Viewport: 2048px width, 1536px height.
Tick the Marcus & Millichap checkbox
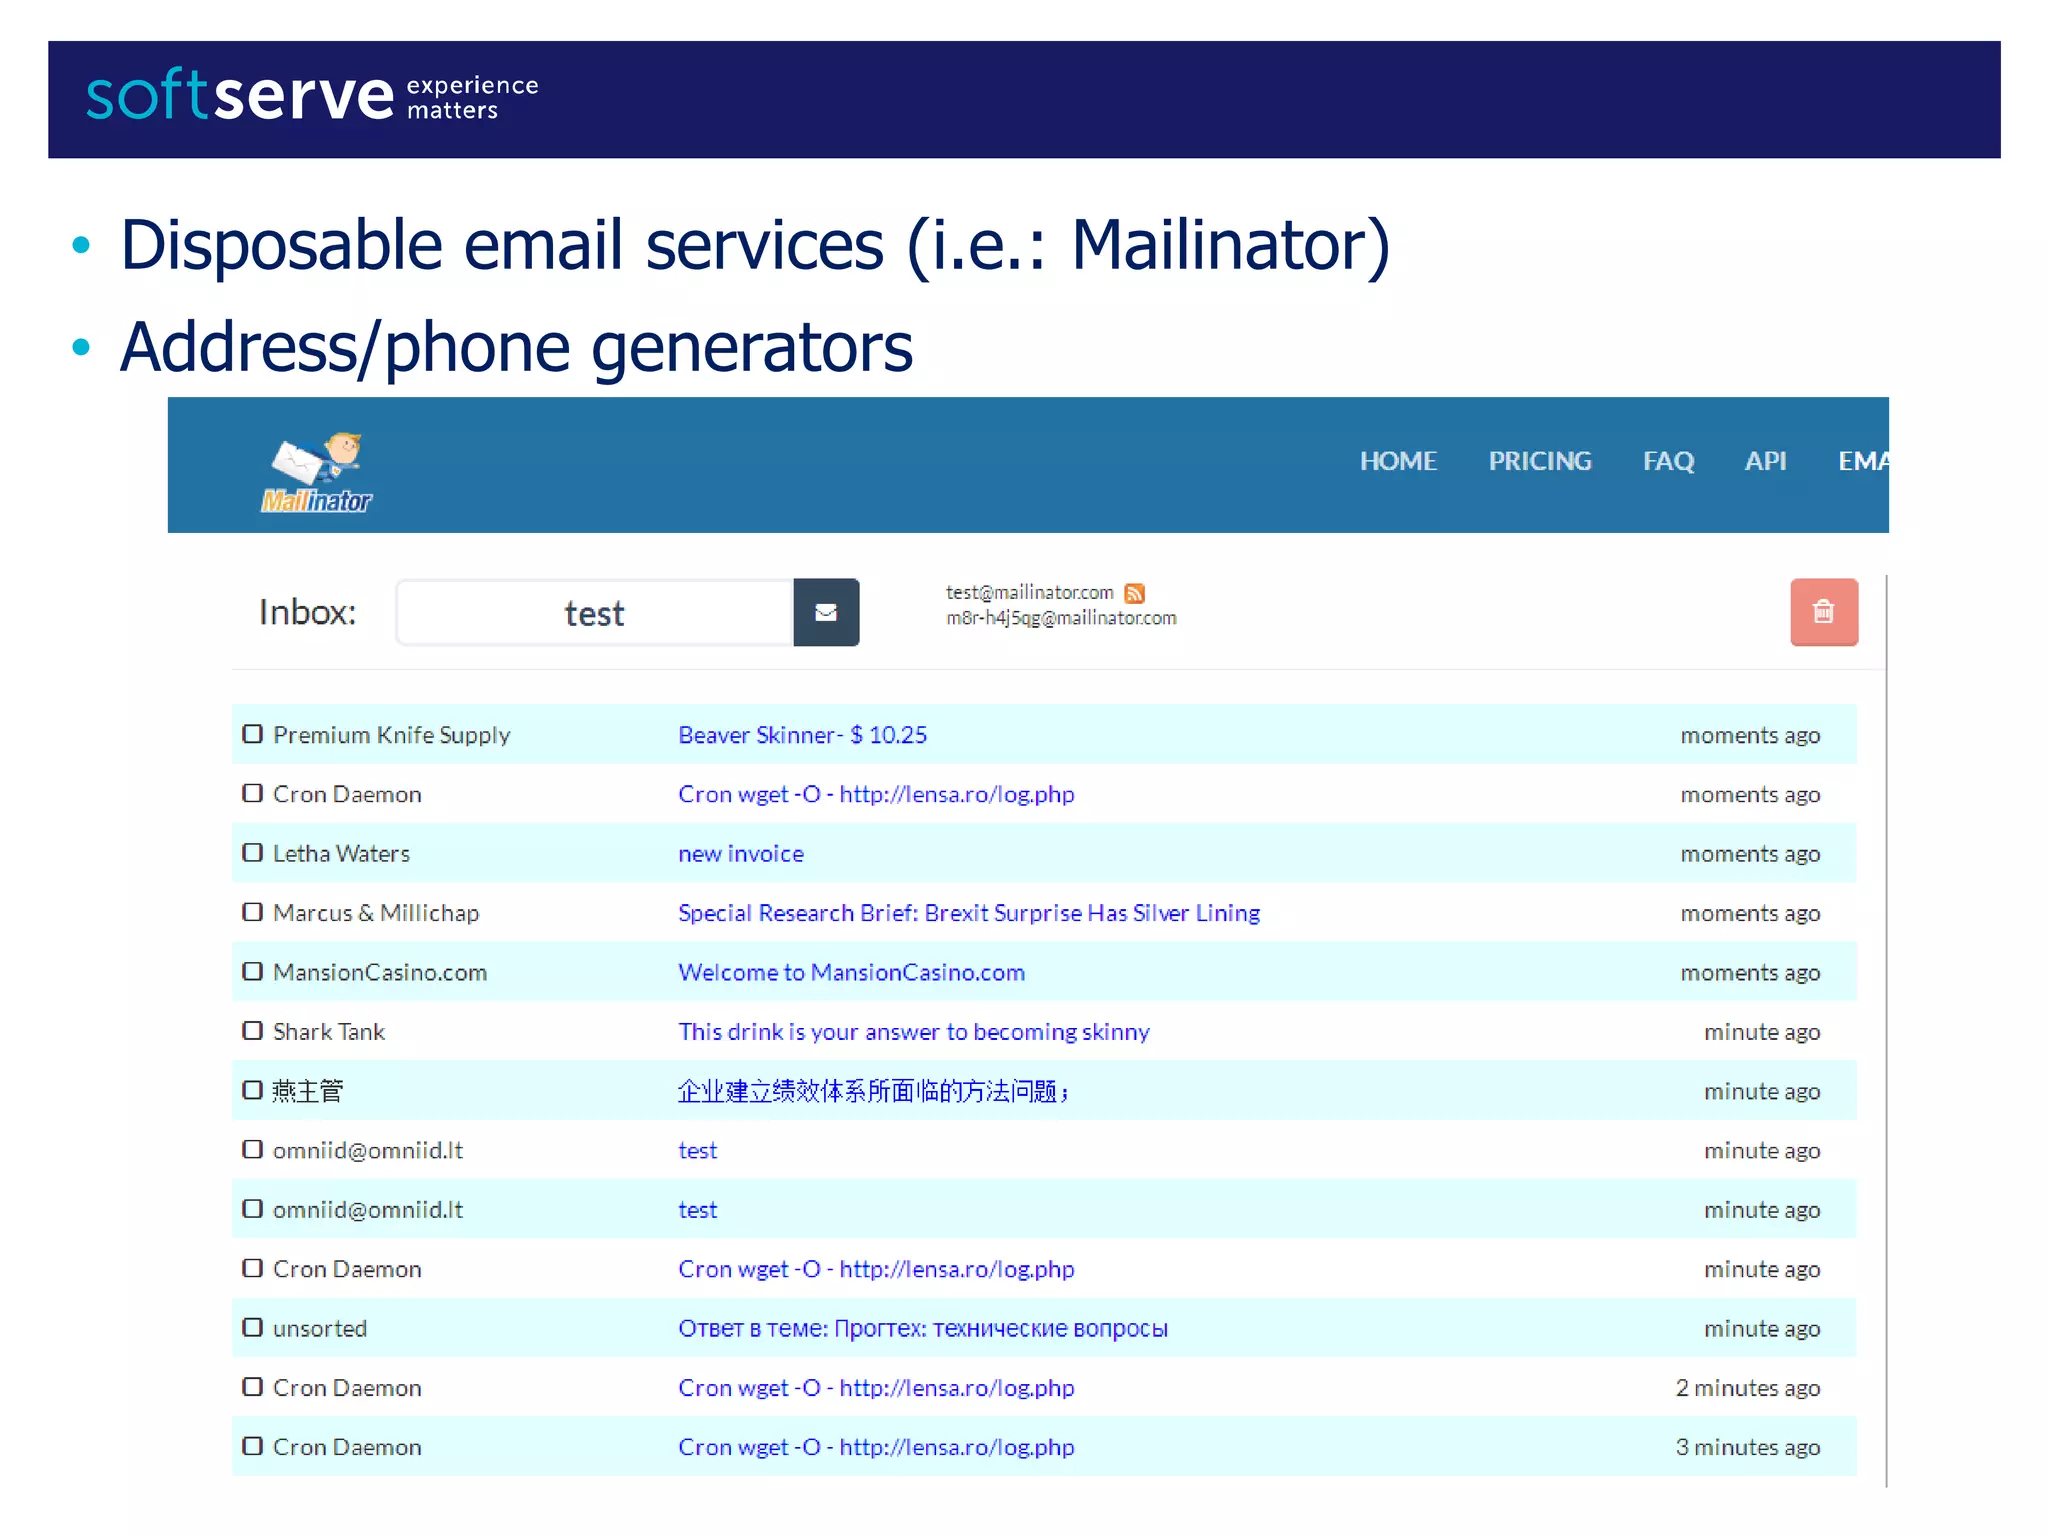253,912
